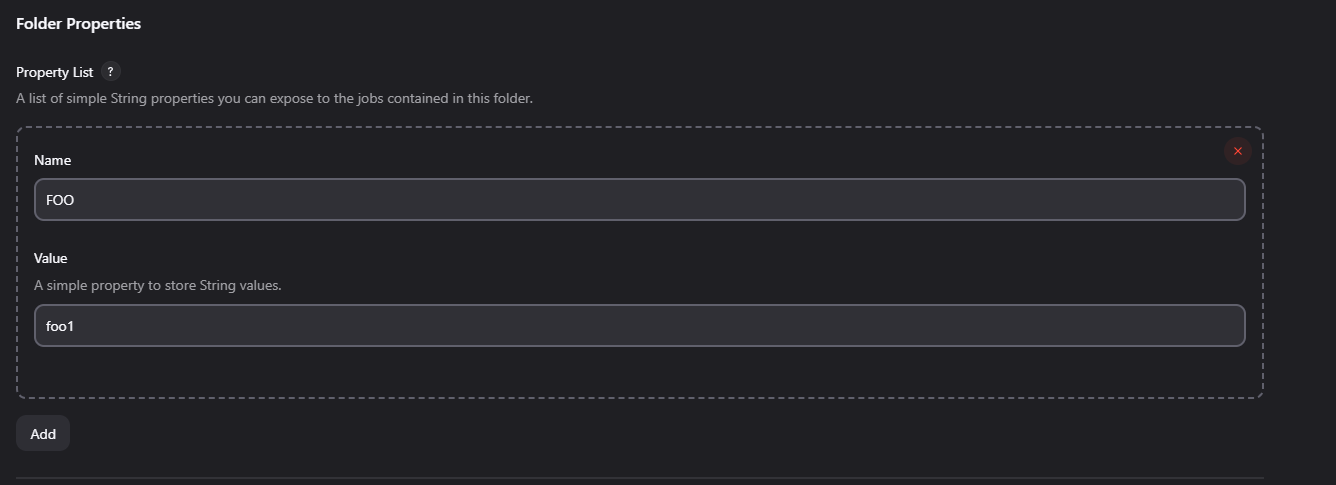Click the word "folder" ending the list description

coord(511,99)
